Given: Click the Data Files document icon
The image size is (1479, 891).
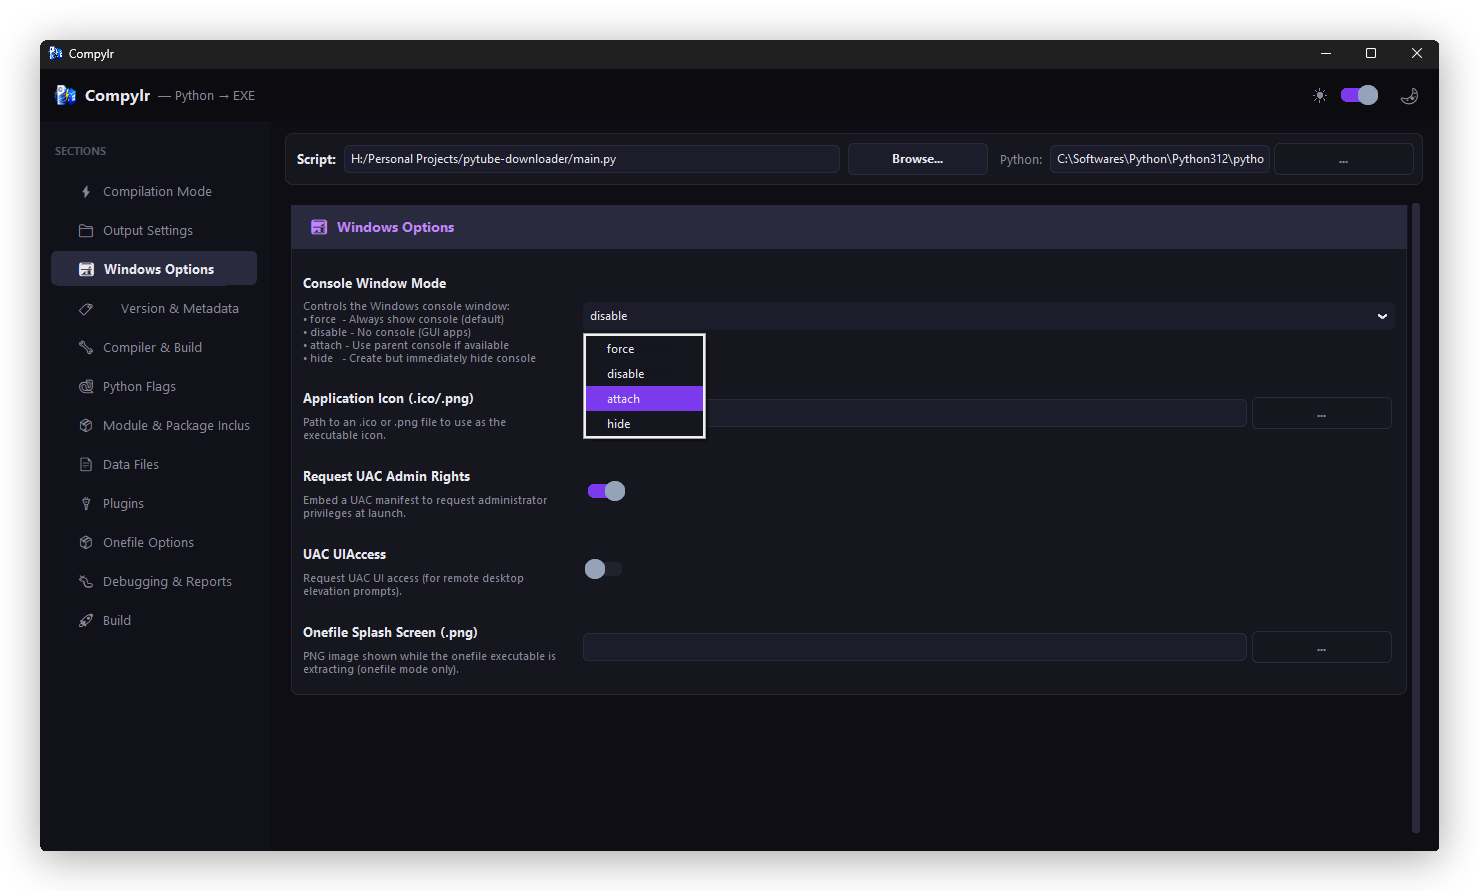Looking at the screenshot, I should pos(86,465).
